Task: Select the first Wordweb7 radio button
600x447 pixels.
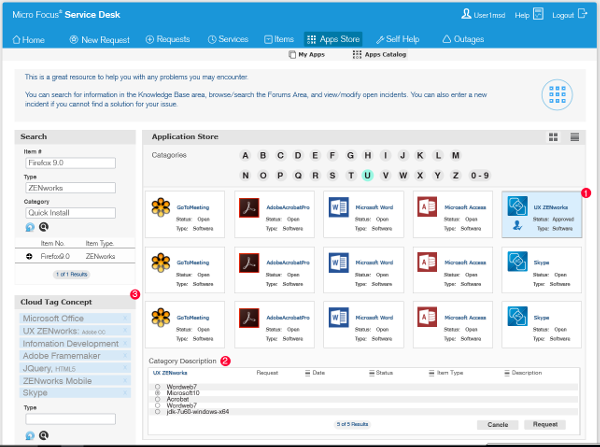Action: point(157,387)
